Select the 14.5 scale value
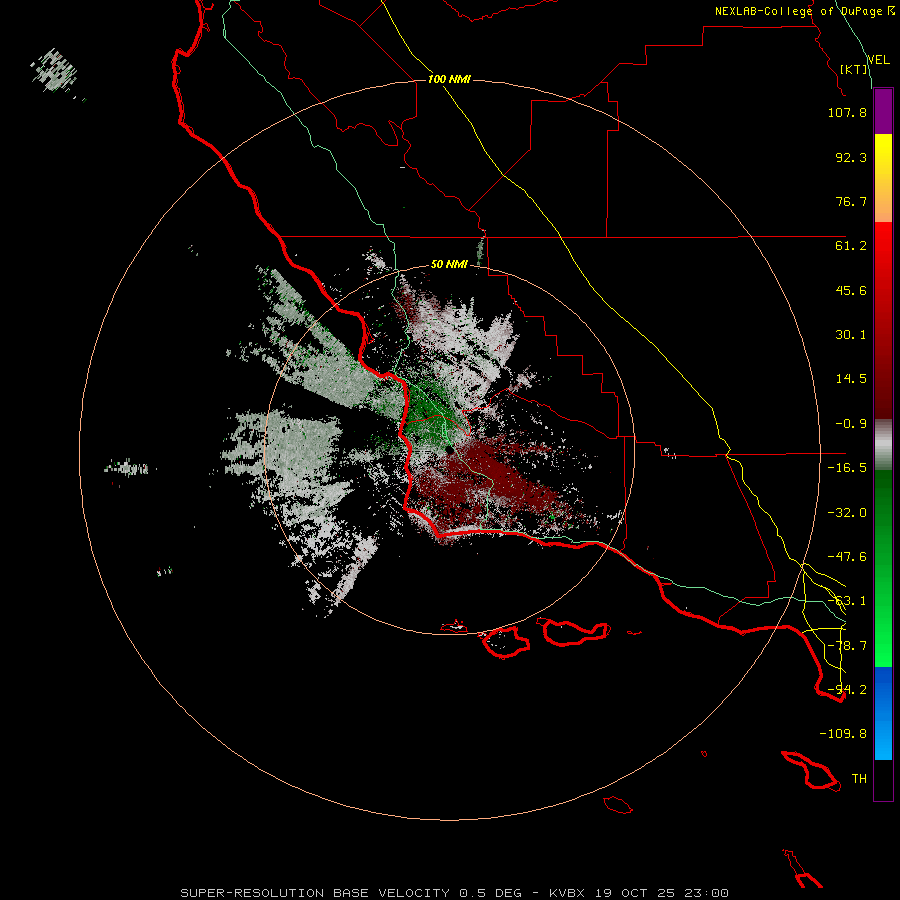The width and height of the screenshot is (900, 900). (851, 379)
